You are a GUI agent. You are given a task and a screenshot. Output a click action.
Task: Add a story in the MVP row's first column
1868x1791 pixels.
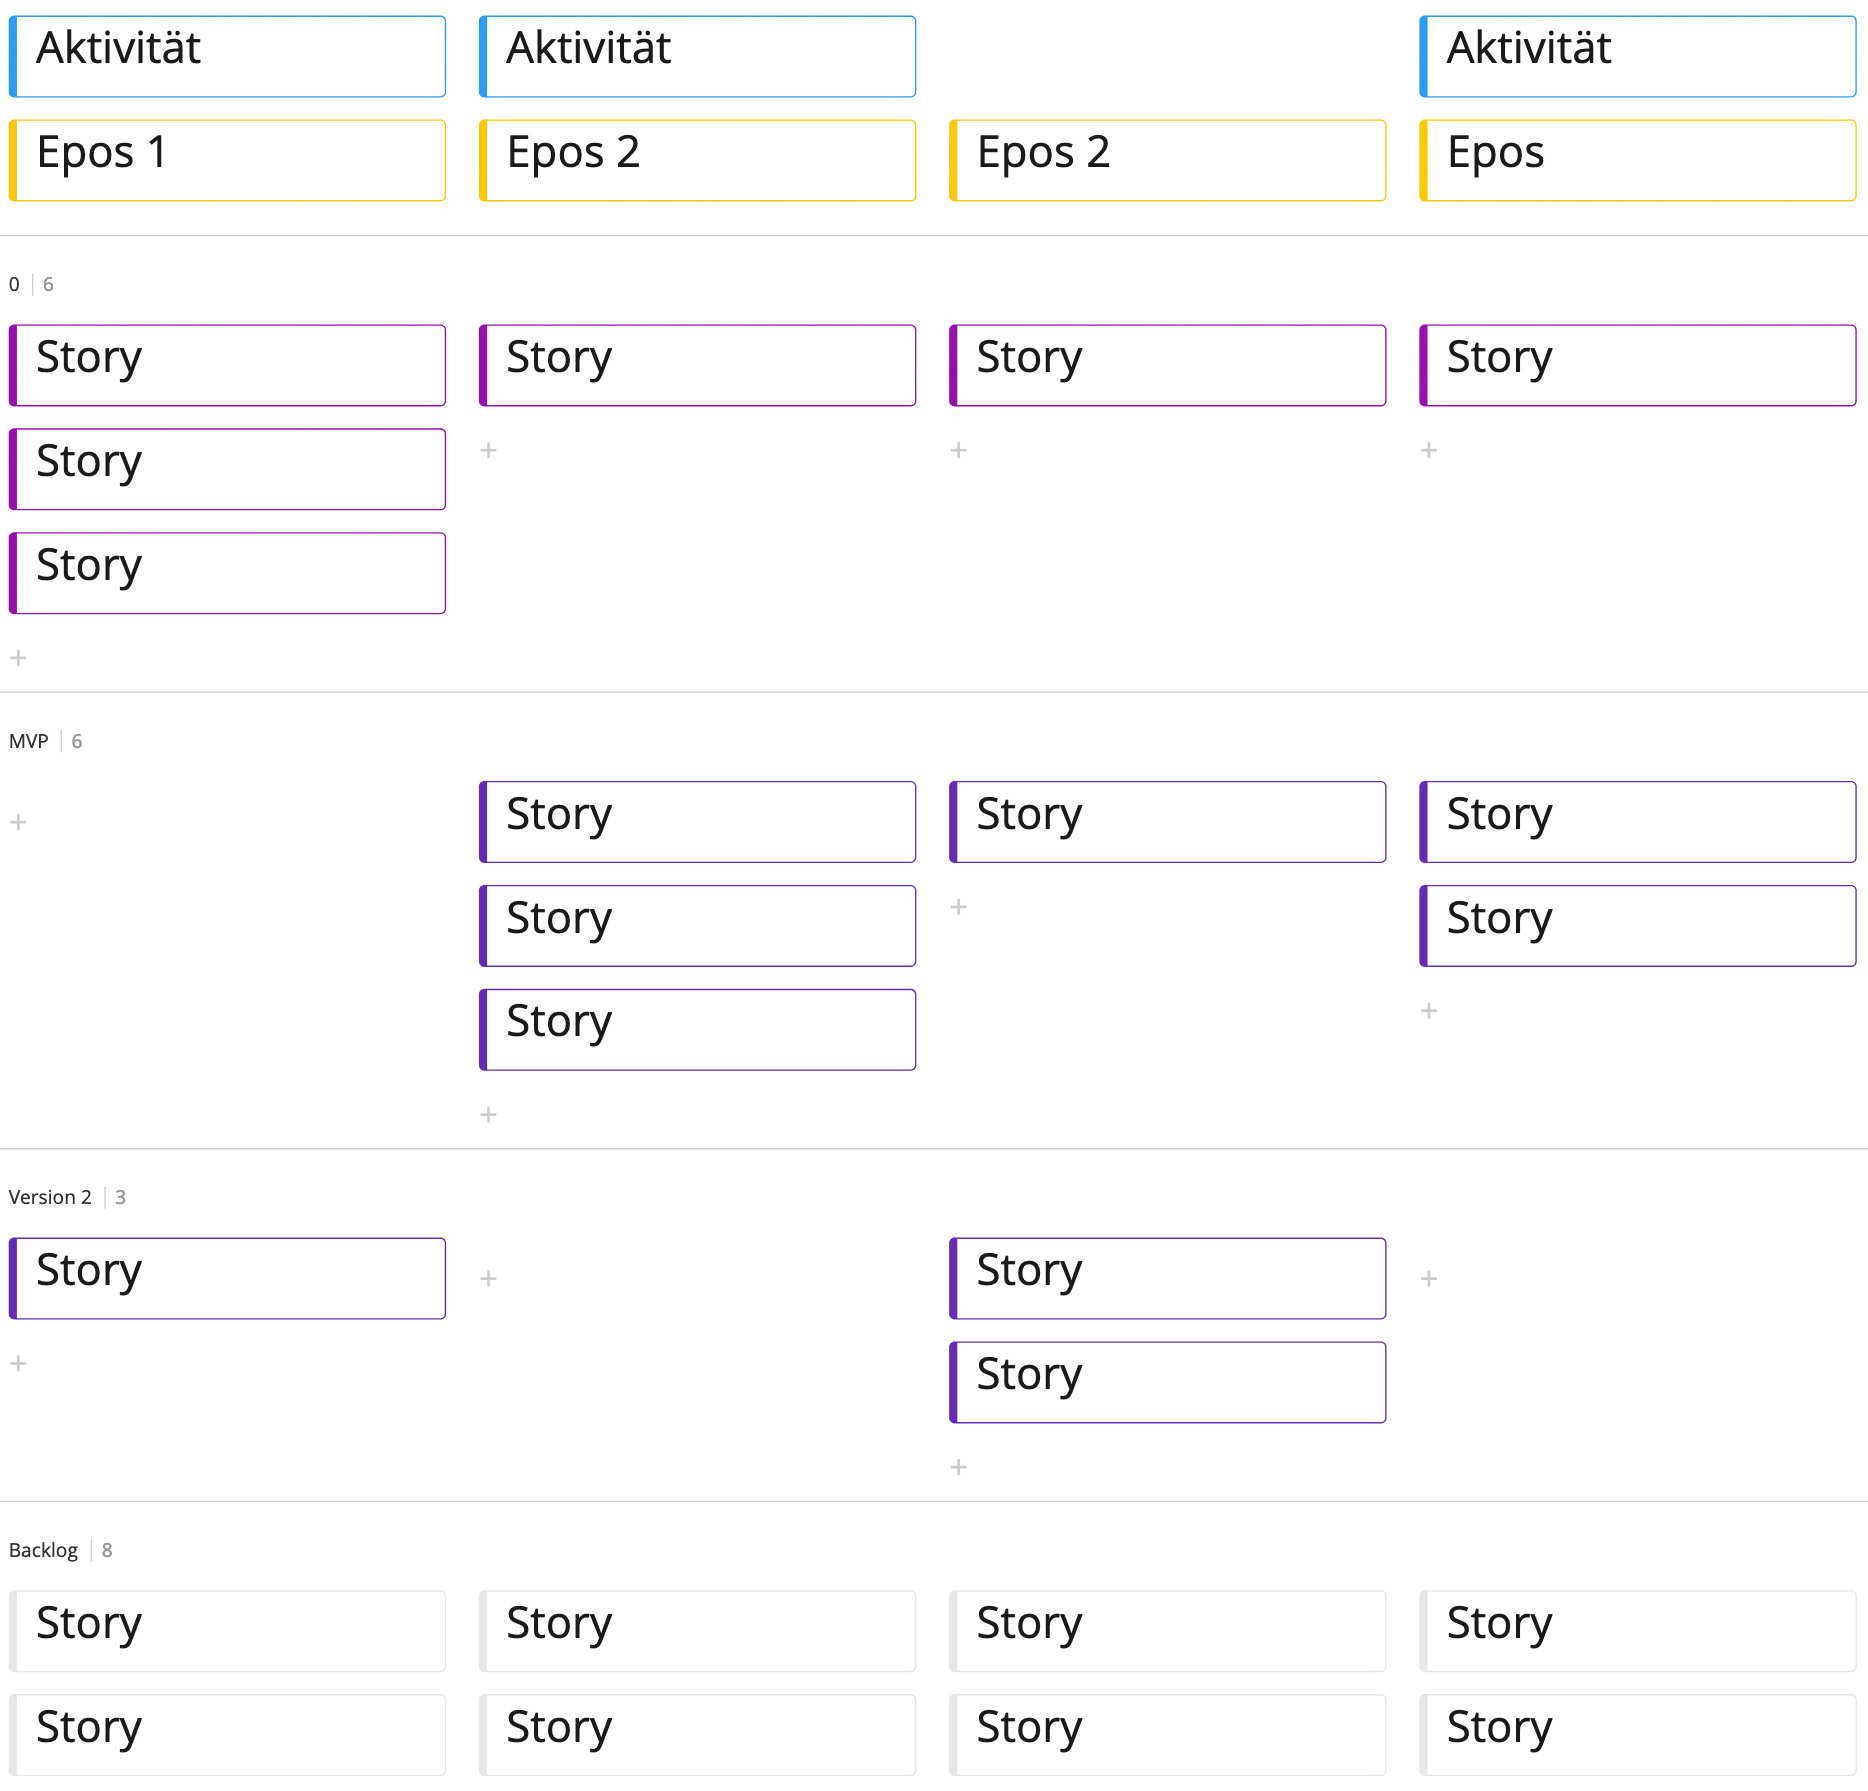17,821
